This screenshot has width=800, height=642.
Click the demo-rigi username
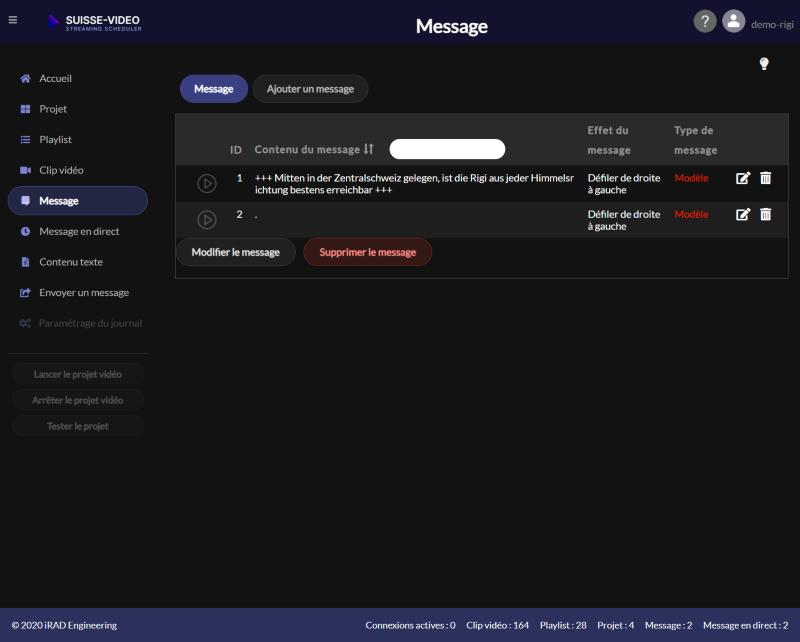pos(772,24)
